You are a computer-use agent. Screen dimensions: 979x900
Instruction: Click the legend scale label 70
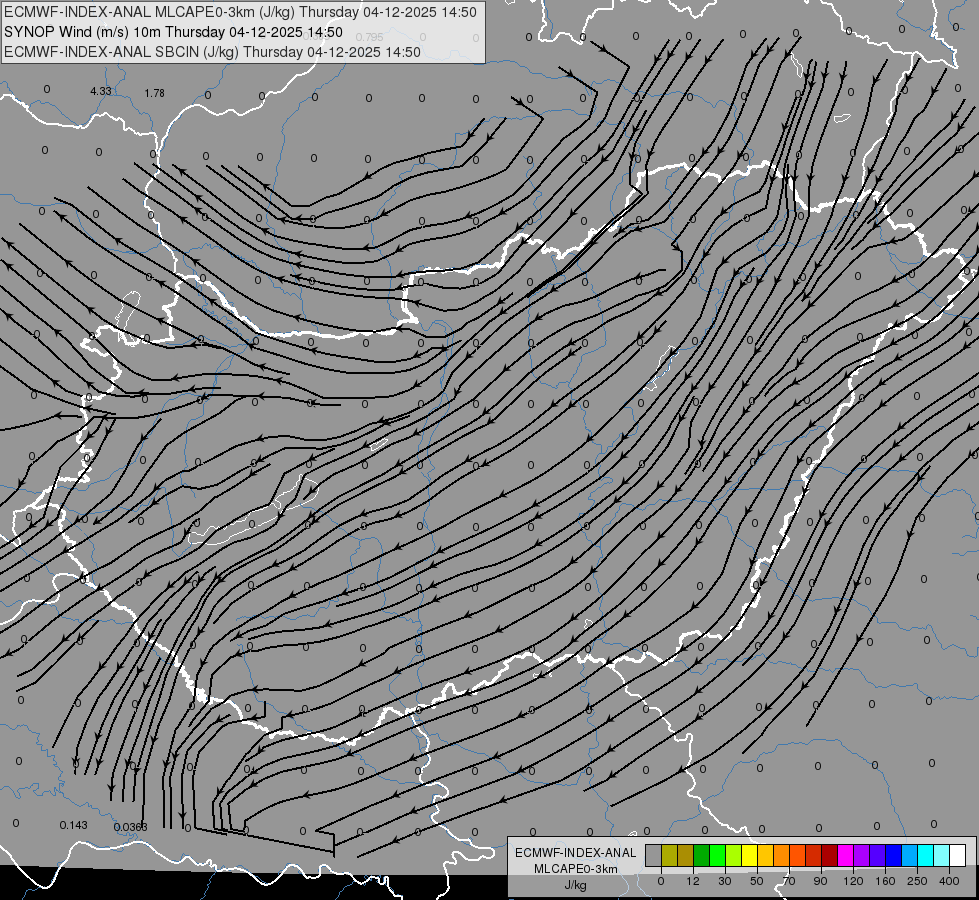pyautogui.click(x=789, y=881)
